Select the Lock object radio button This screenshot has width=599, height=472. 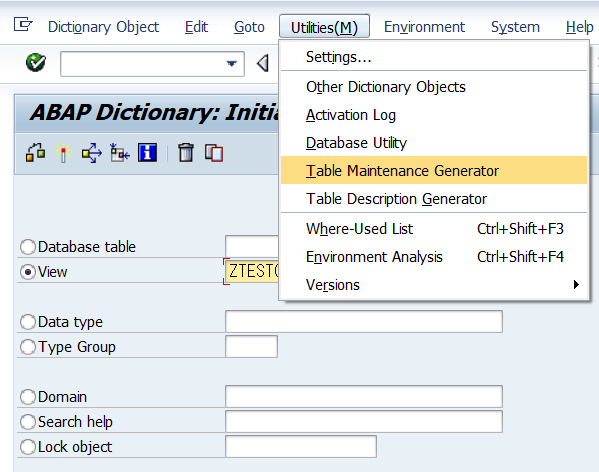(x=28, y=447)
